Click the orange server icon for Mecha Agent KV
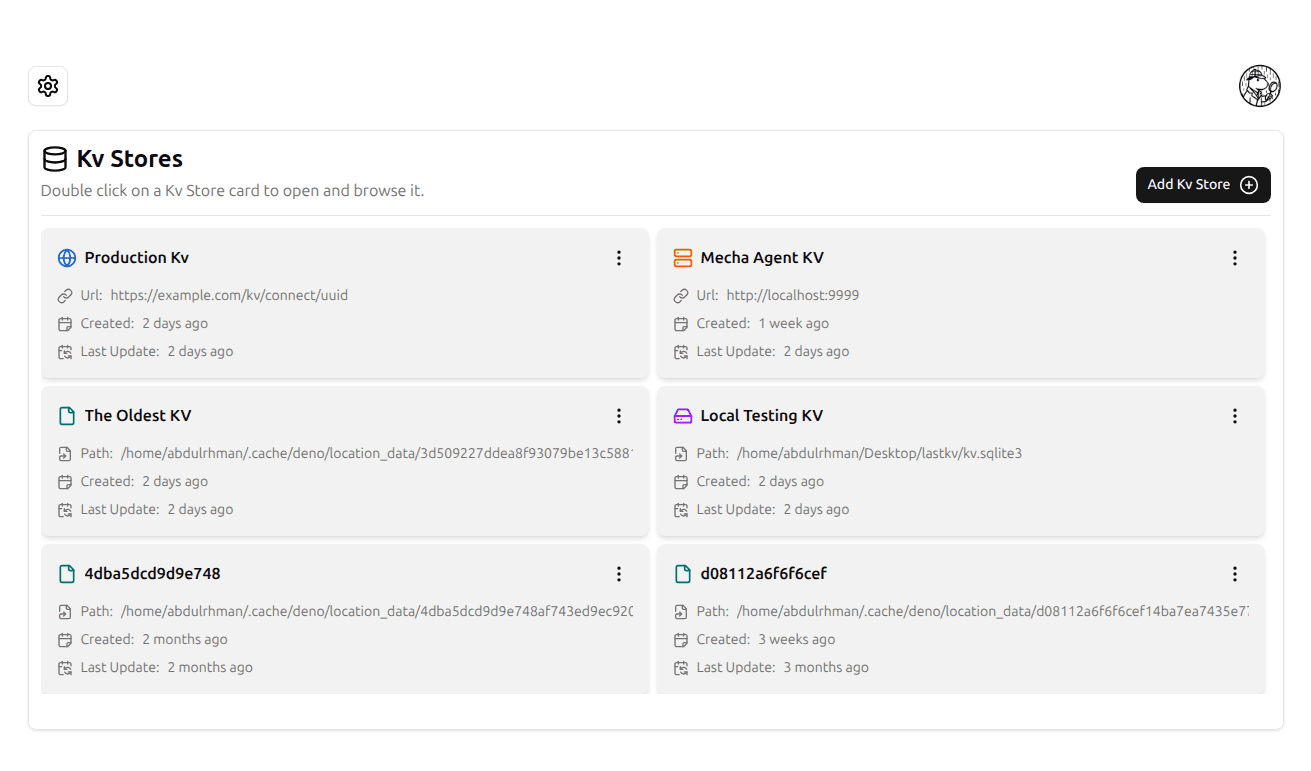Viewport: 1311px width, 771px height. (x=683, y=258)
